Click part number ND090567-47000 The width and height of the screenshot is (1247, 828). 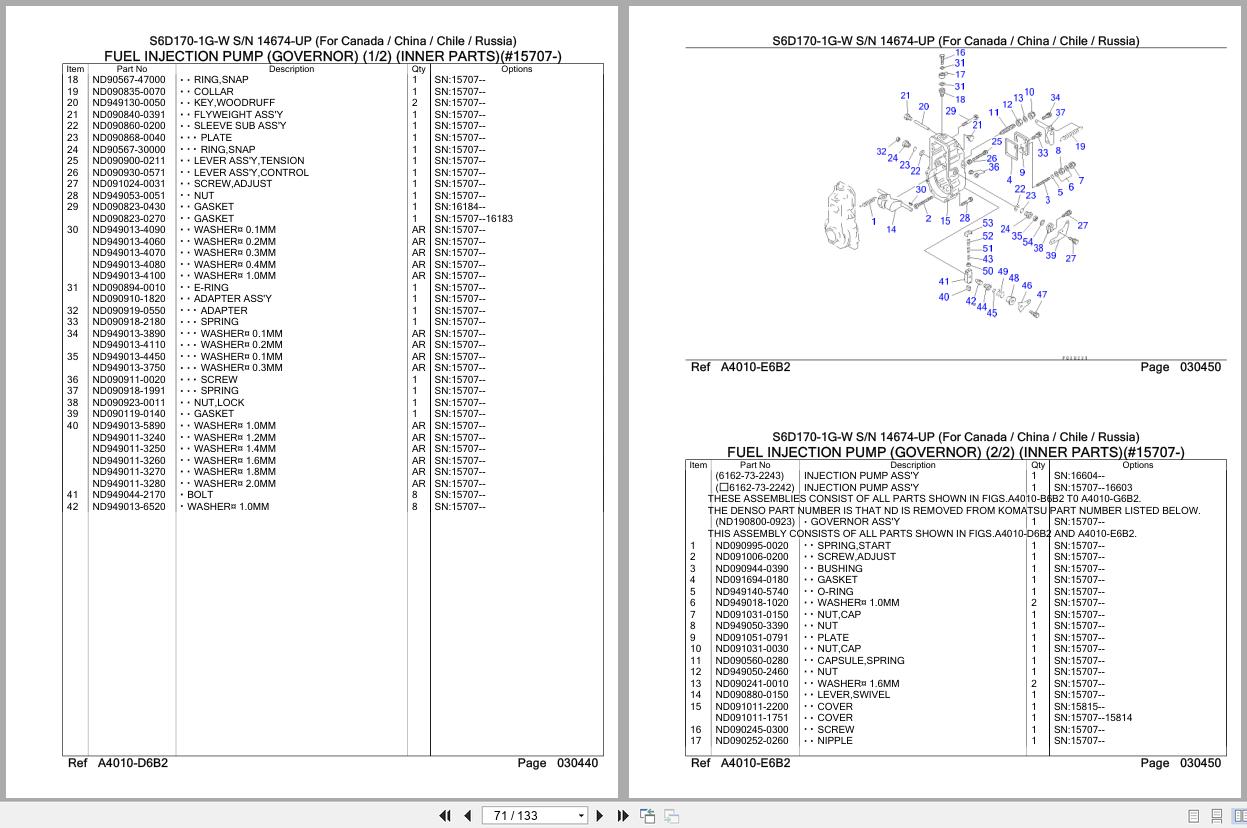[129, 80]
